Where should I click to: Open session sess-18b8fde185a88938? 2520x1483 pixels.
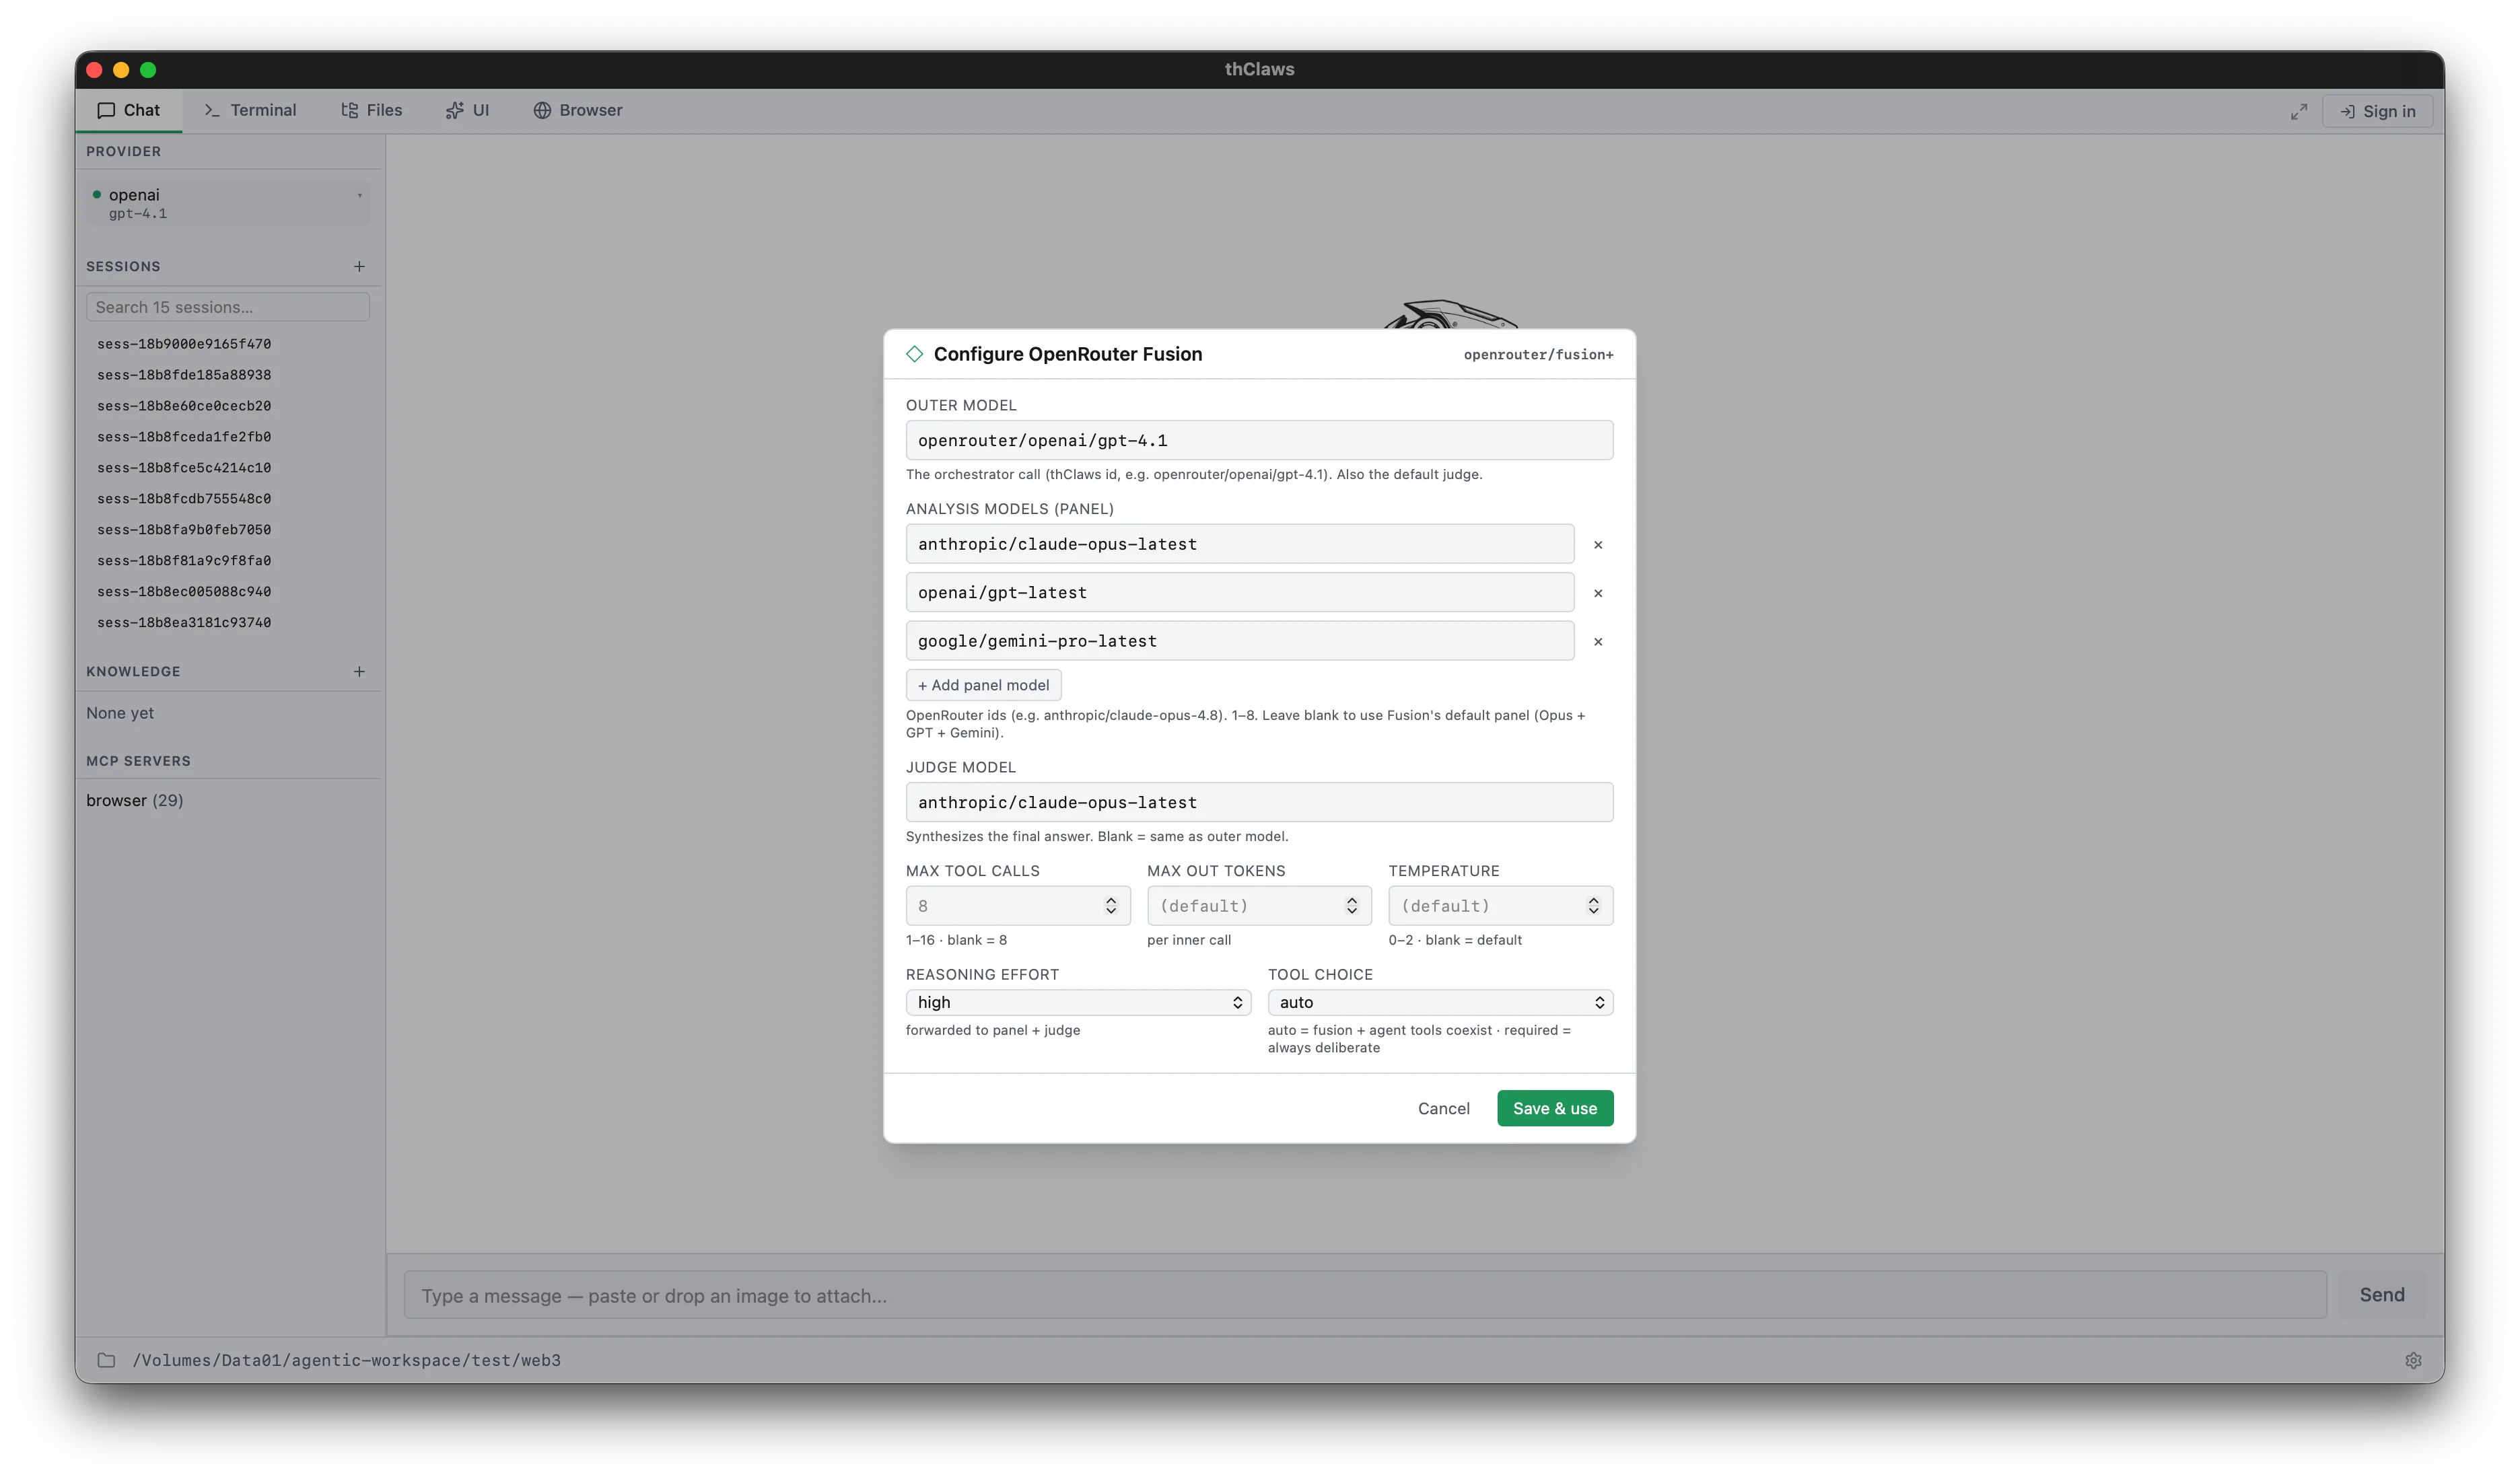click(184, 374)
